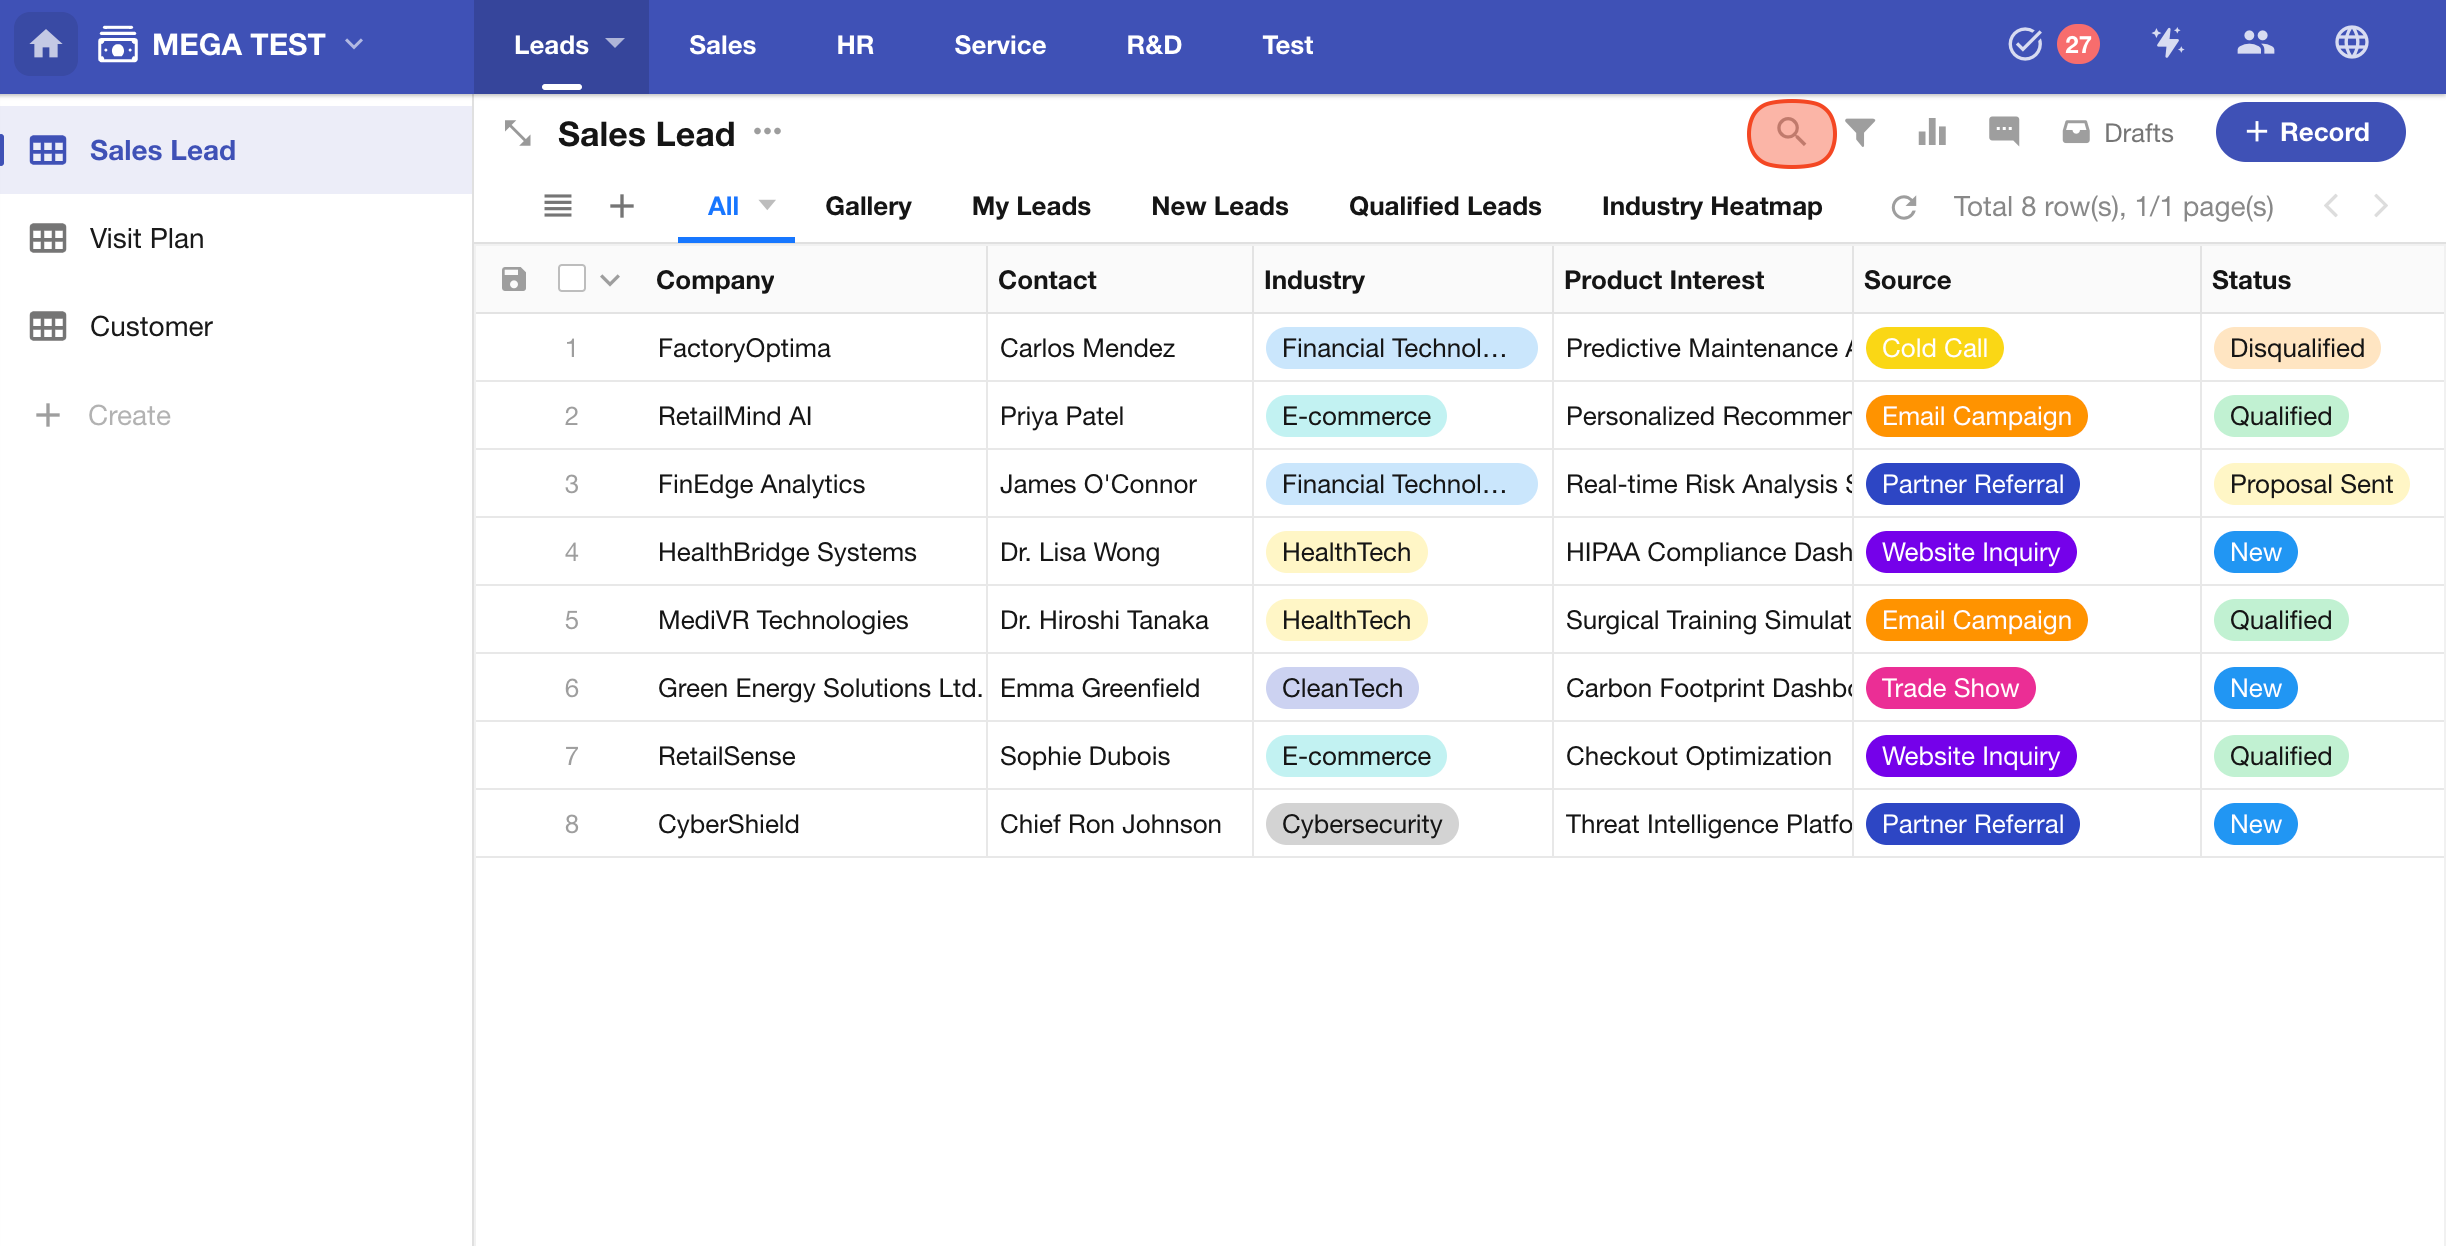Open the users people icon
The width and height of the screenshot is (2446, 1246).
(2255, 43)
